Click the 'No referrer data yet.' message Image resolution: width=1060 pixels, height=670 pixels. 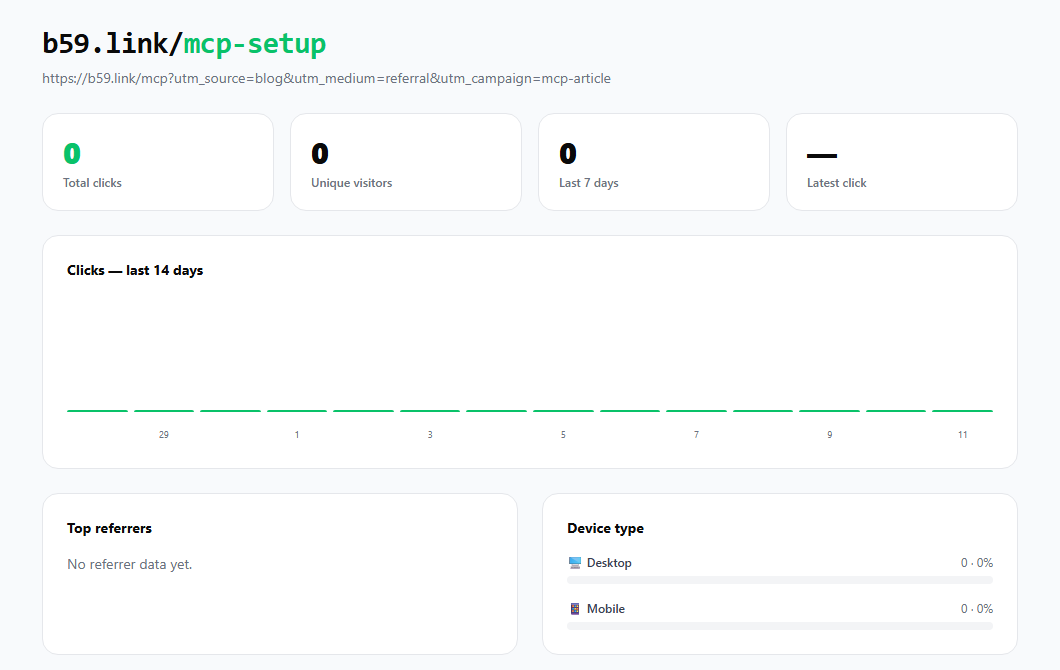click(130, 565)
